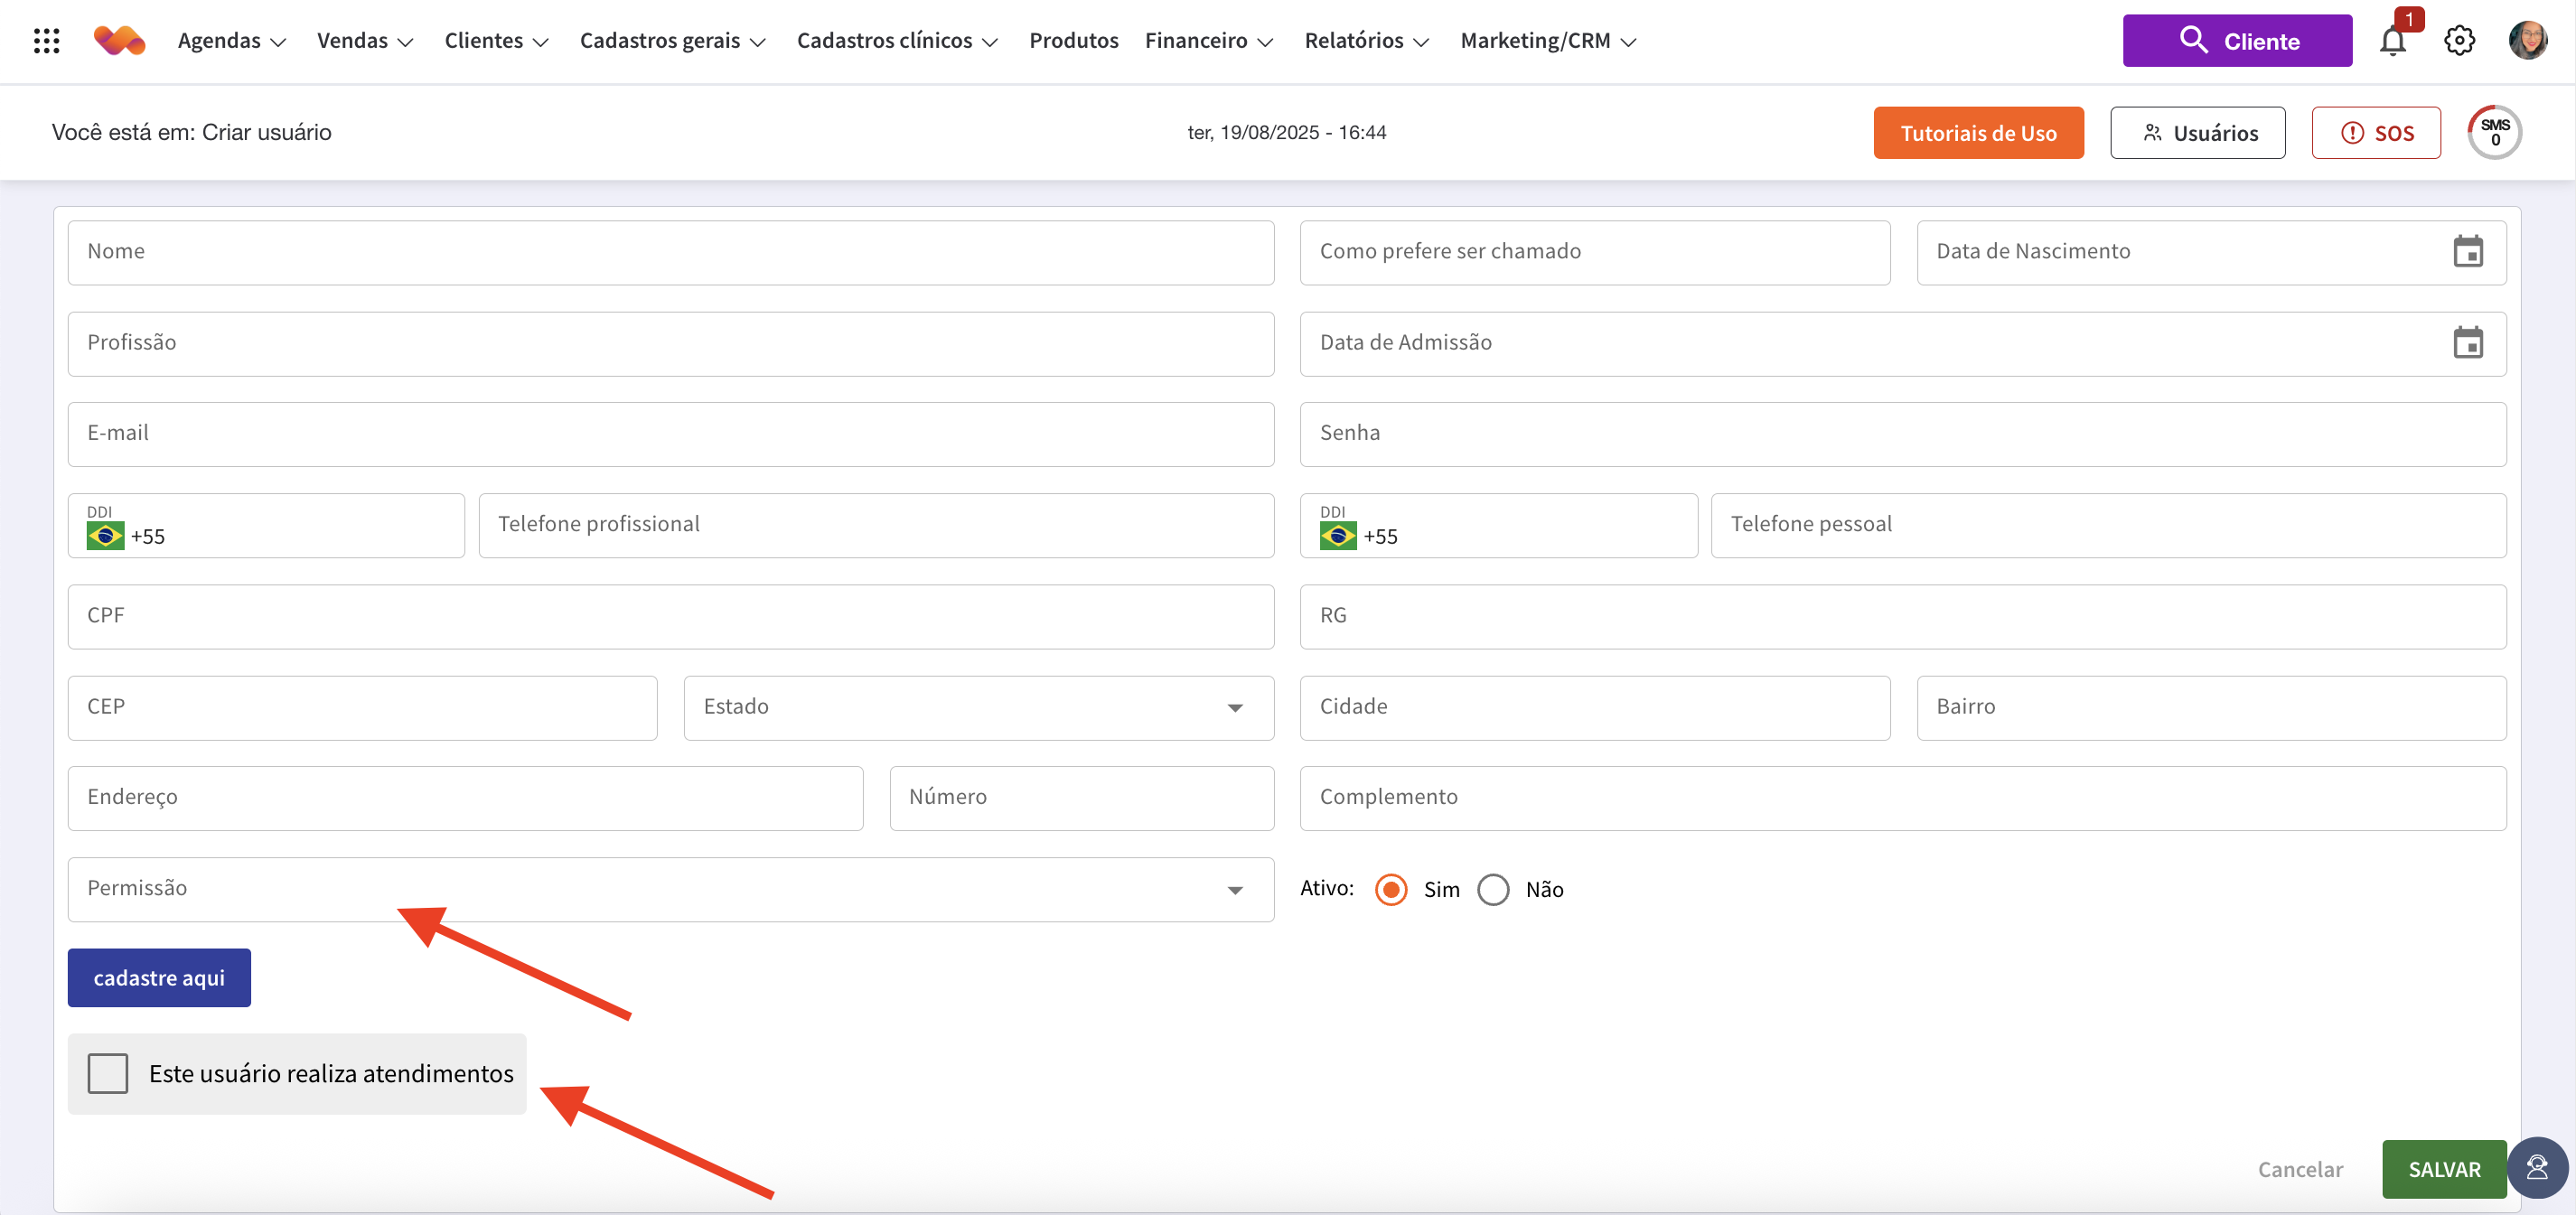This screenshot has width=2576, height=1215.
Task: Open calendar picker for Data de Admissão
Action: (x=2467, y=343)
